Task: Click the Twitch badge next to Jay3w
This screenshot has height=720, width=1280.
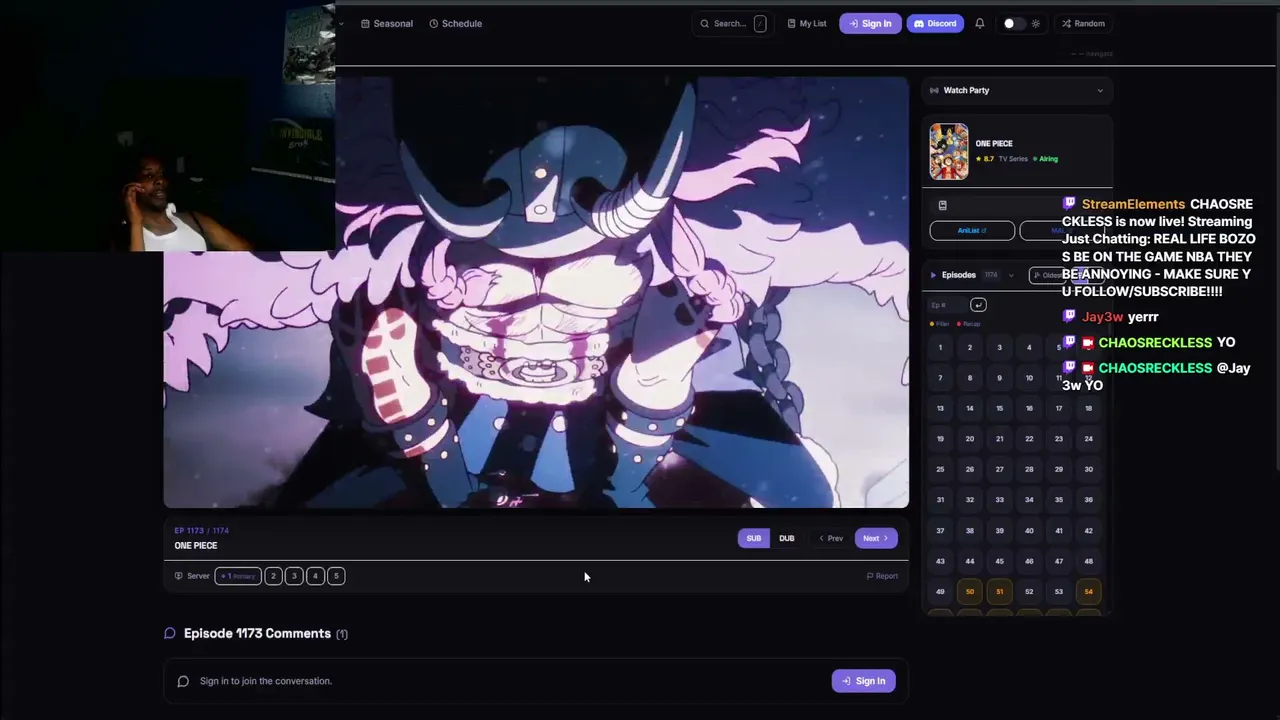Action: click(1069, 316)
